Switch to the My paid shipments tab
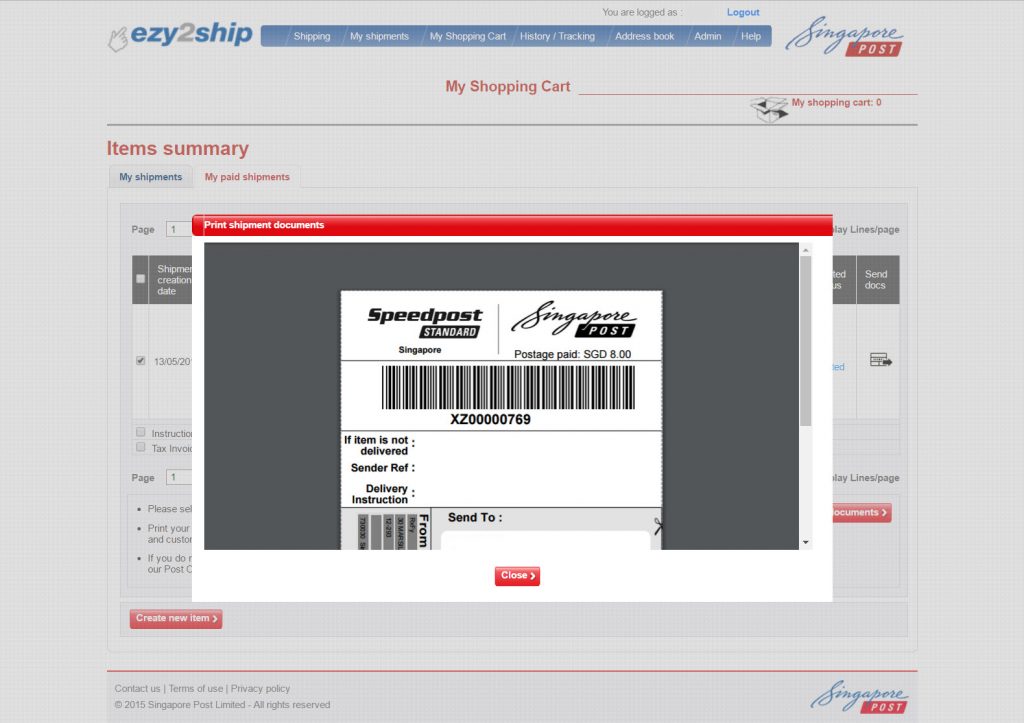Image resolution: width=1024 pixels, height=723 pixels. (247, 177)
